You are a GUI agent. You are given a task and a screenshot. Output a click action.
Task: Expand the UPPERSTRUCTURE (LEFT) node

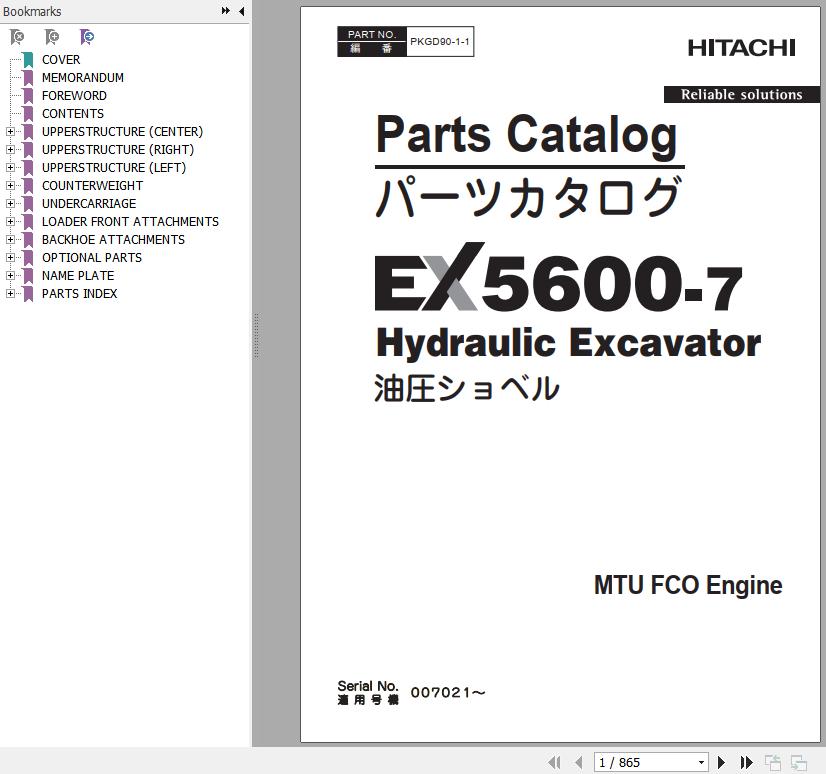tap(10, 168)
